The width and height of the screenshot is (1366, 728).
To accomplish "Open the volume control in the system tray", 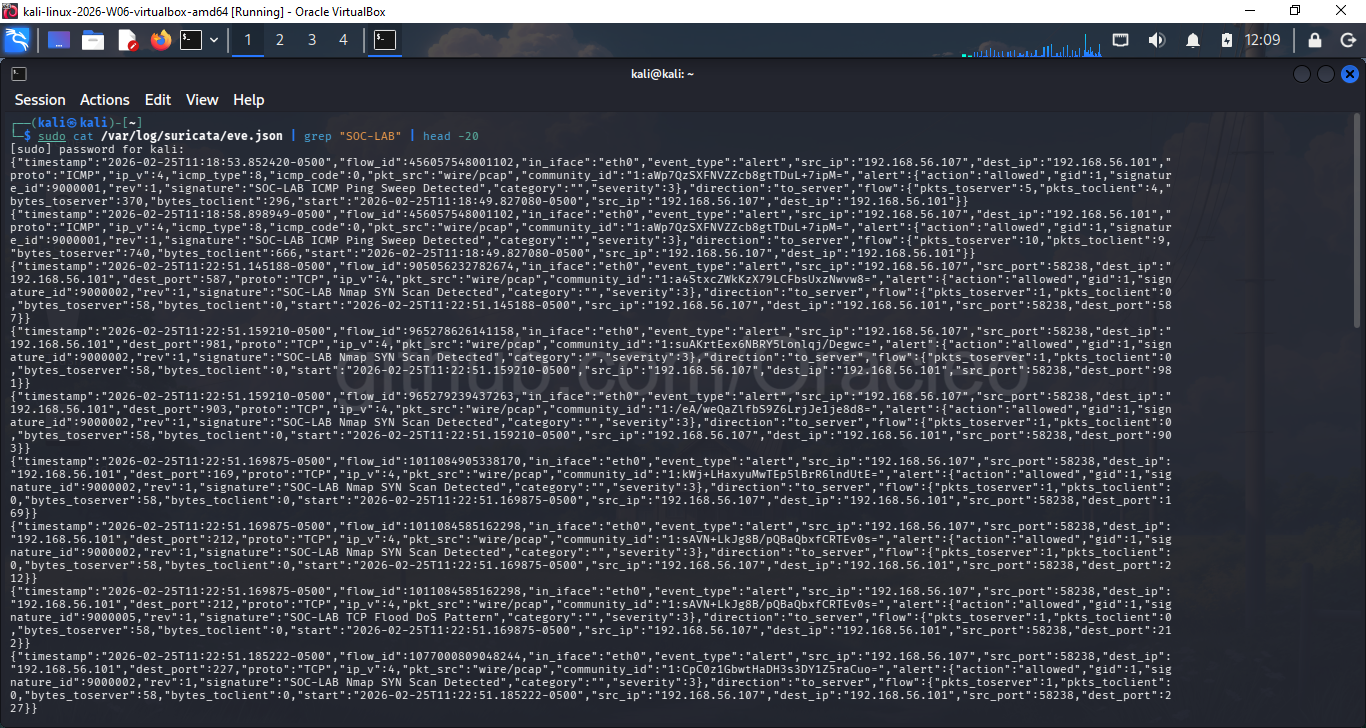I will [x=1157, y=40].
